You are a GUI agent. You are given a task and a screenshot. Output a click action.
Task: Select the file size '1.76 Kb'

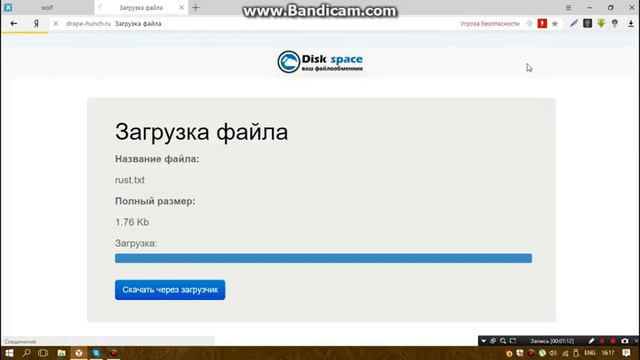point(132,222)
